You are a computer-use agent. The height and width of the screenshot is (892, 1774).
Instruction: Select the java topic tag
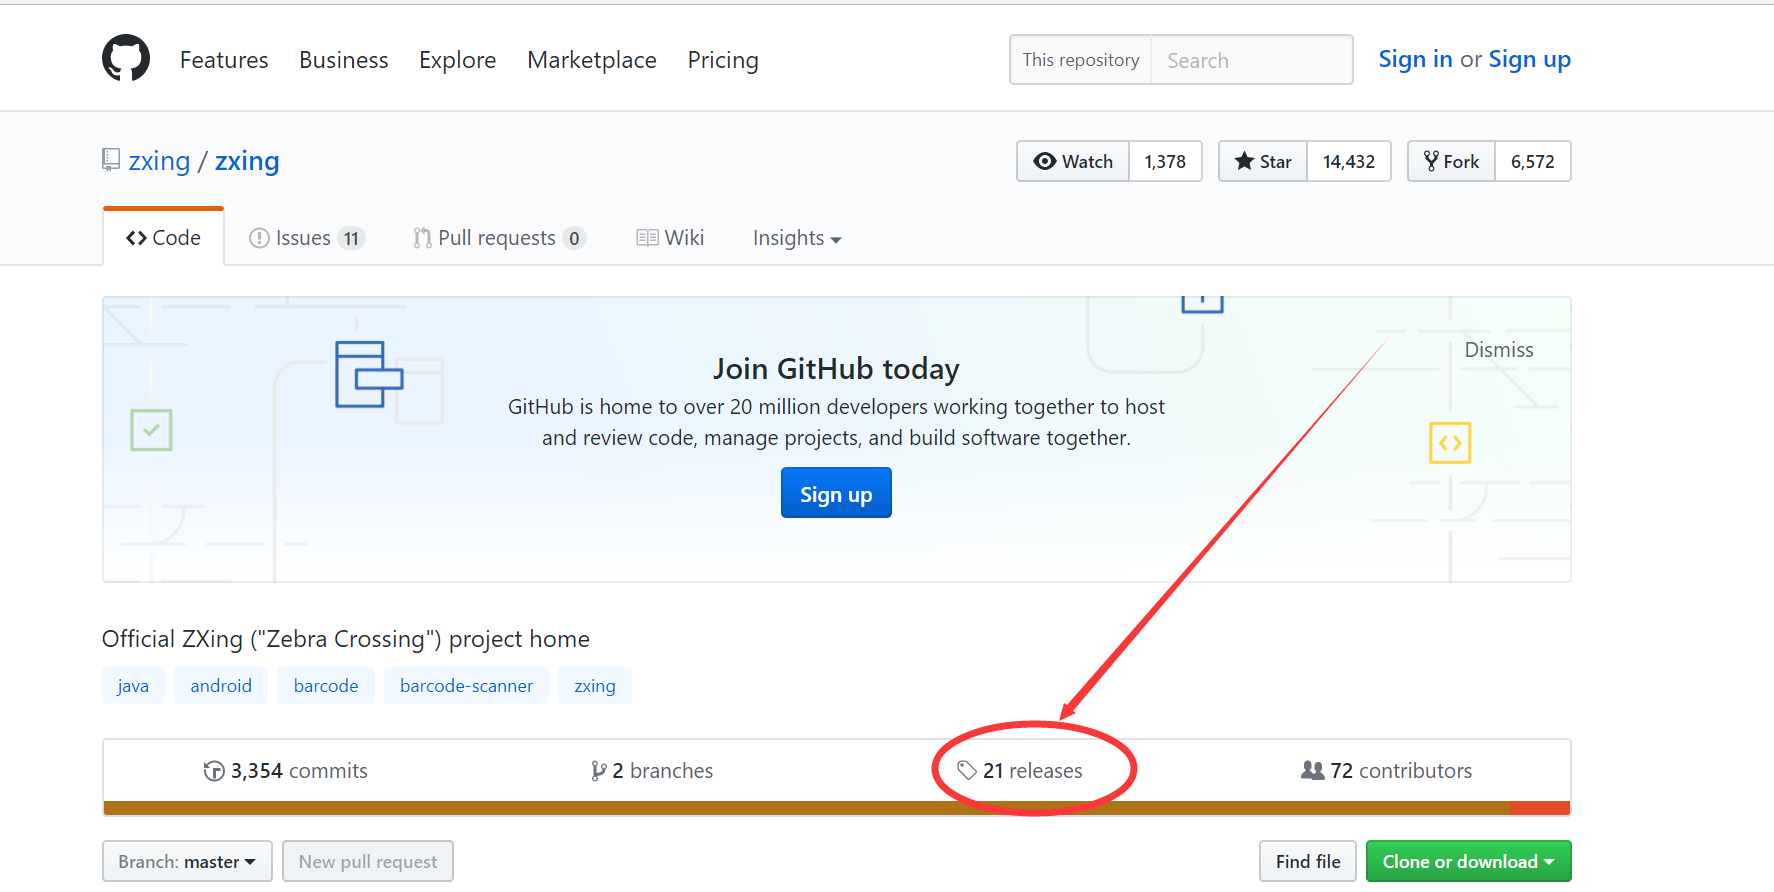(x=133, y=685)
